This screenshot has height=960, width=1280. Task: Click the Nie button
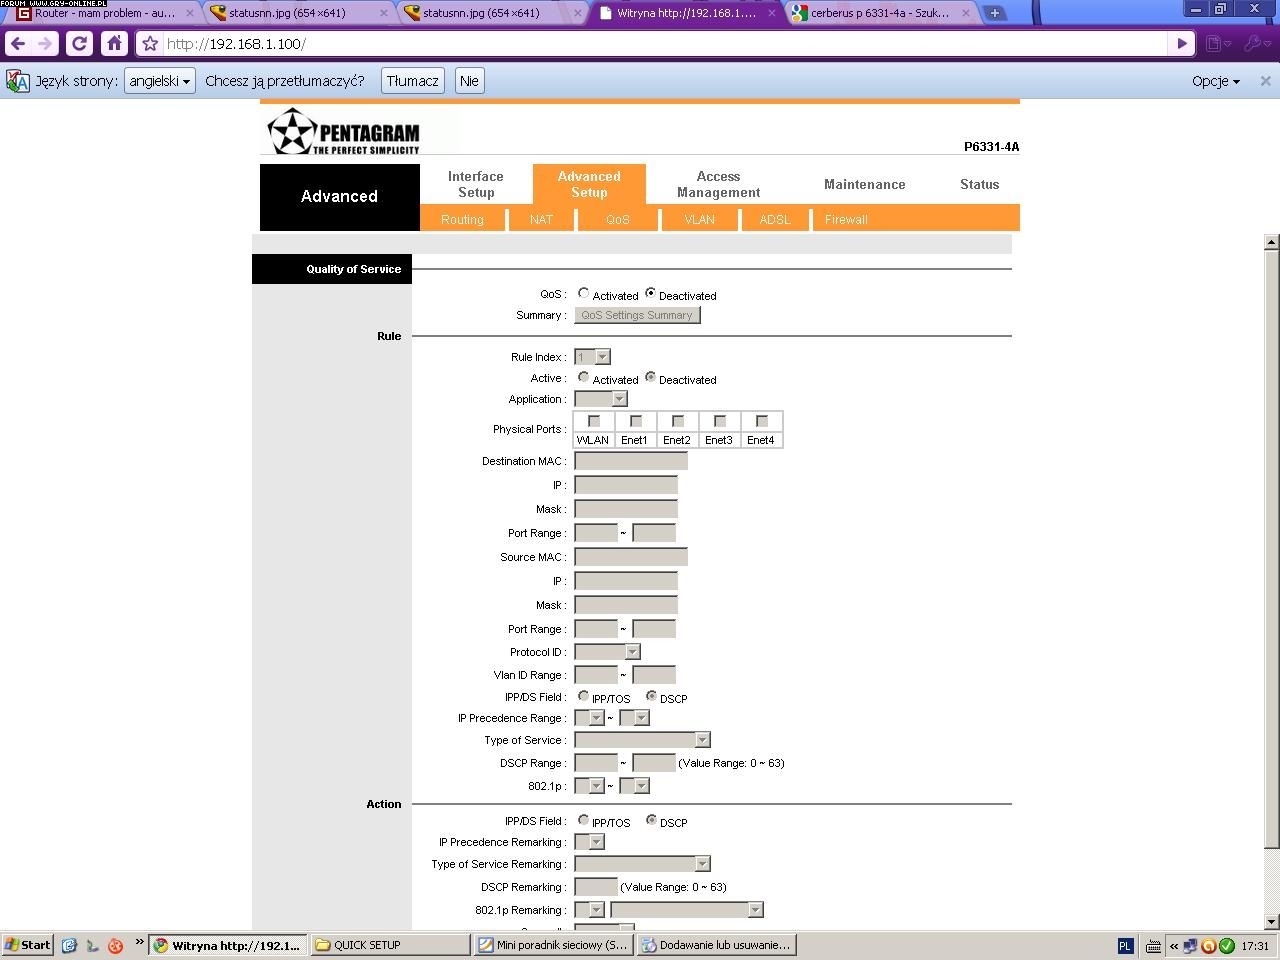469,81
